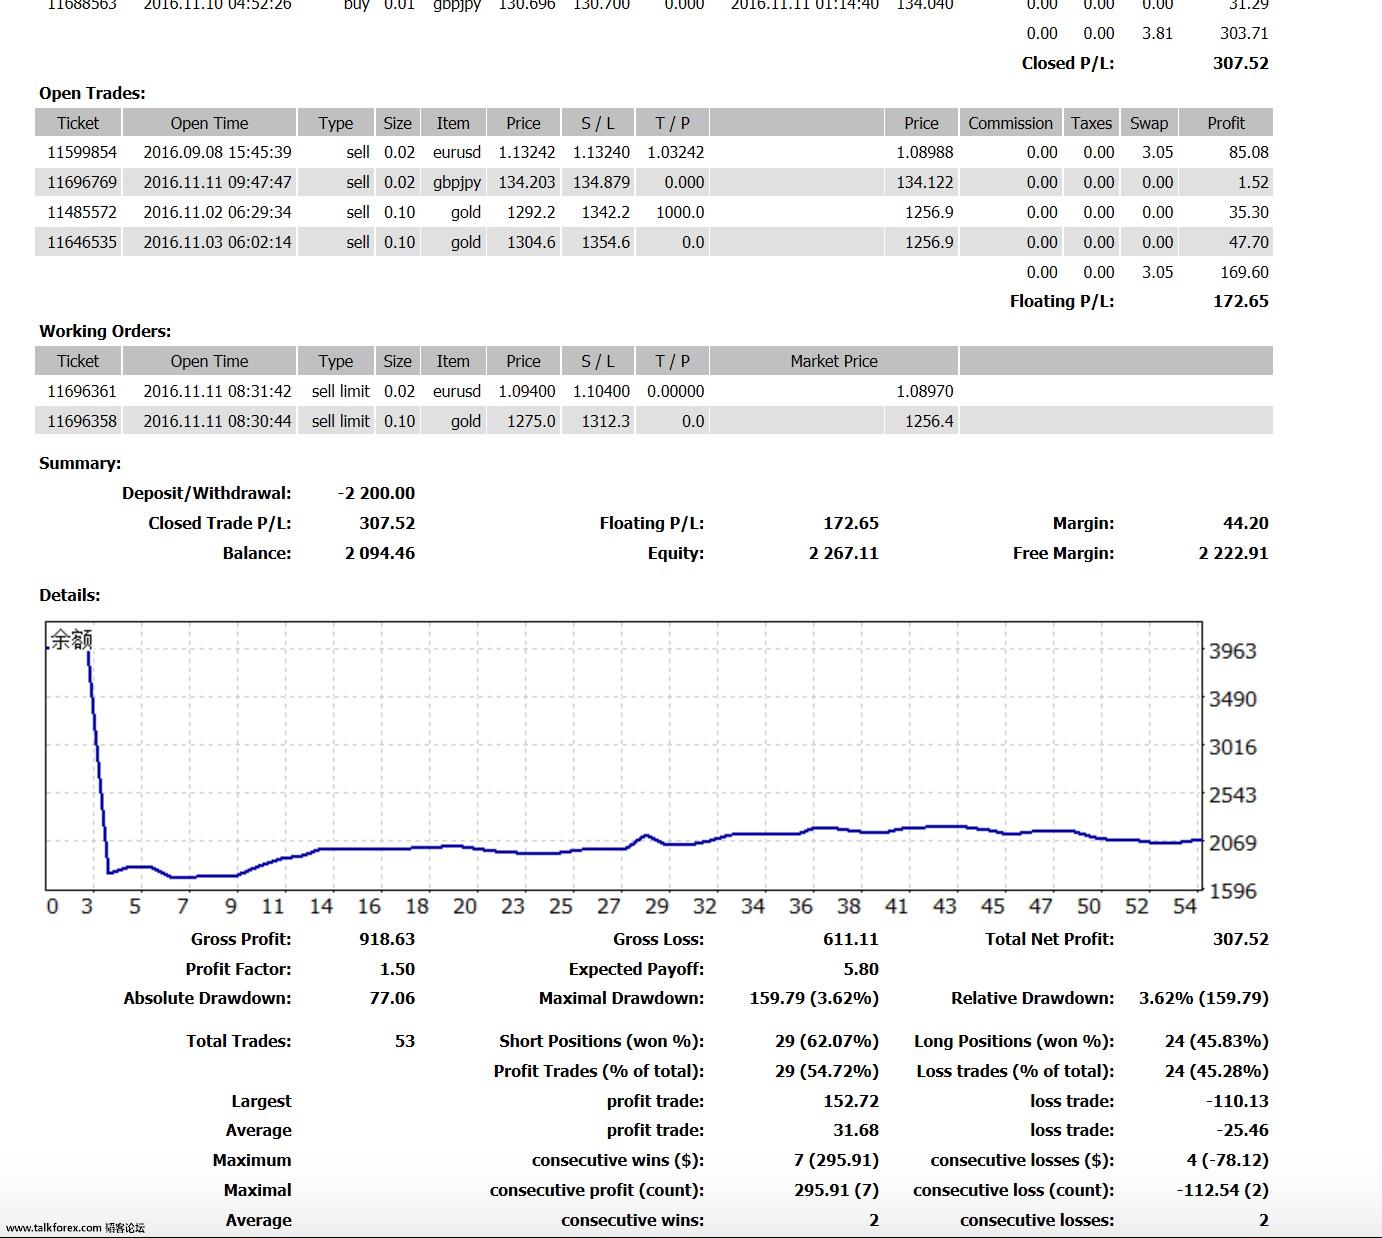Click open time 2016.11.03 06:02:14
This screenshot has width=1382, height=1238.
(x=217, y=242)
